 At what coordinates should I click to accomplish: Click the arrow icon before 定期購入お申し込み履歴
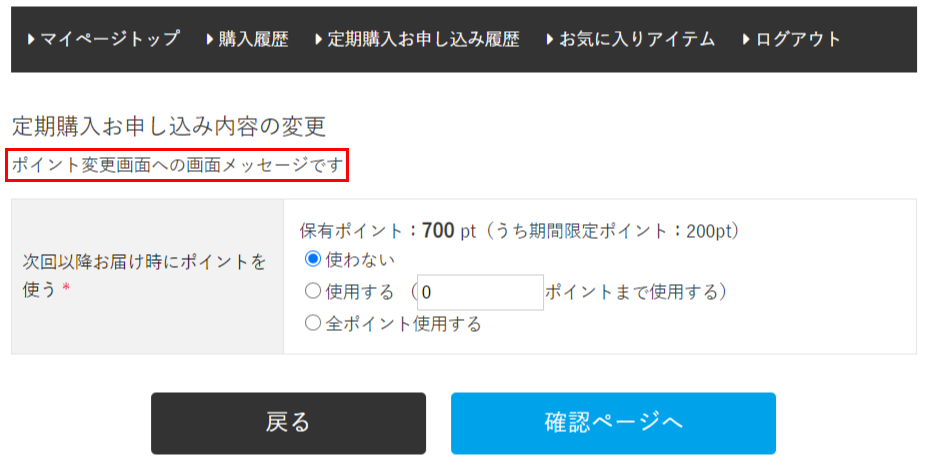[x=319, y=40]
